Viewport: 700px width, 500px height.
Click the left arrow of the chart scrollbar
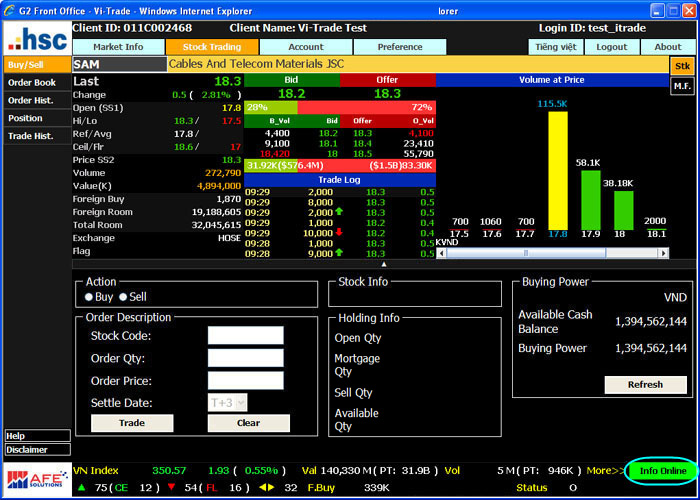tap(441, 253)
